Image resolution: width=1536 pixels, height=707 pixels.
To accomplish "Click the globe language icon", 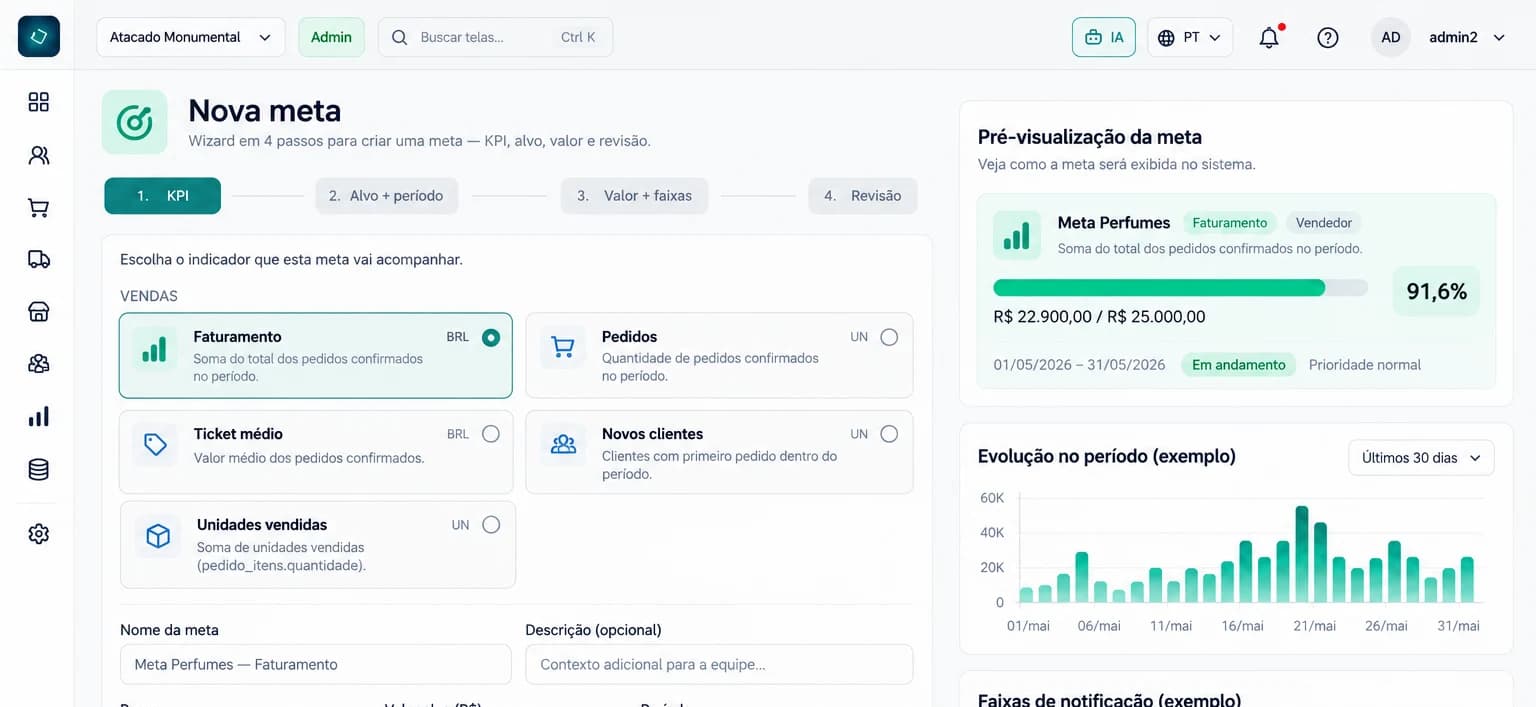I will (x=1166, y=37).
